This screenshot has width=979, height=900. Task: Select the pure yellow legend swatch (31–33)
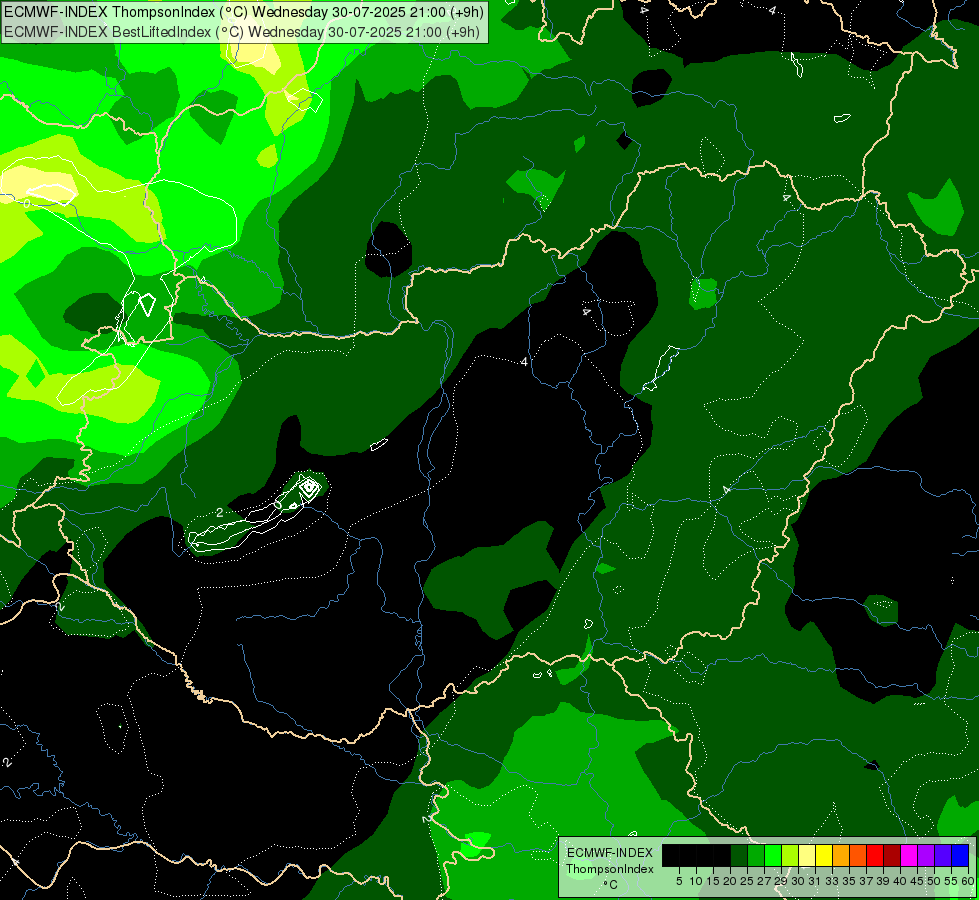pos(824,855)
